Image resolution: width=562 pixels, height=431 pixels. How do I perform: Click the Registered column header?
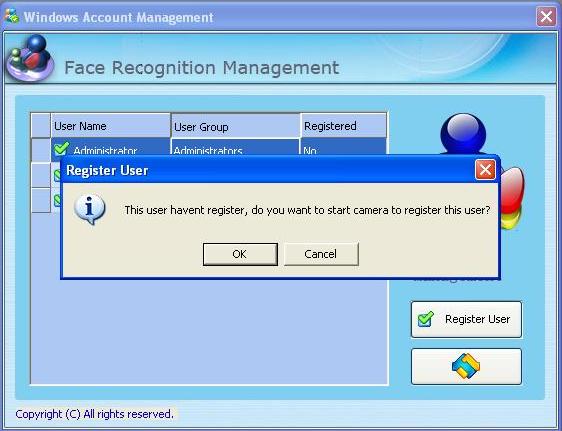tap(344, 126)
